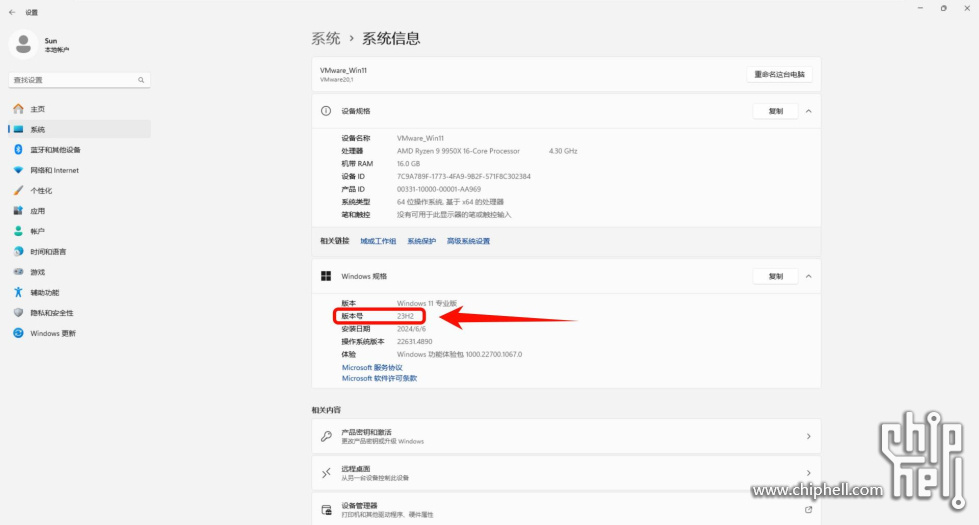Select 网络和 Internet menu label
Screen dimensions: 979x525
click(54, 170)
